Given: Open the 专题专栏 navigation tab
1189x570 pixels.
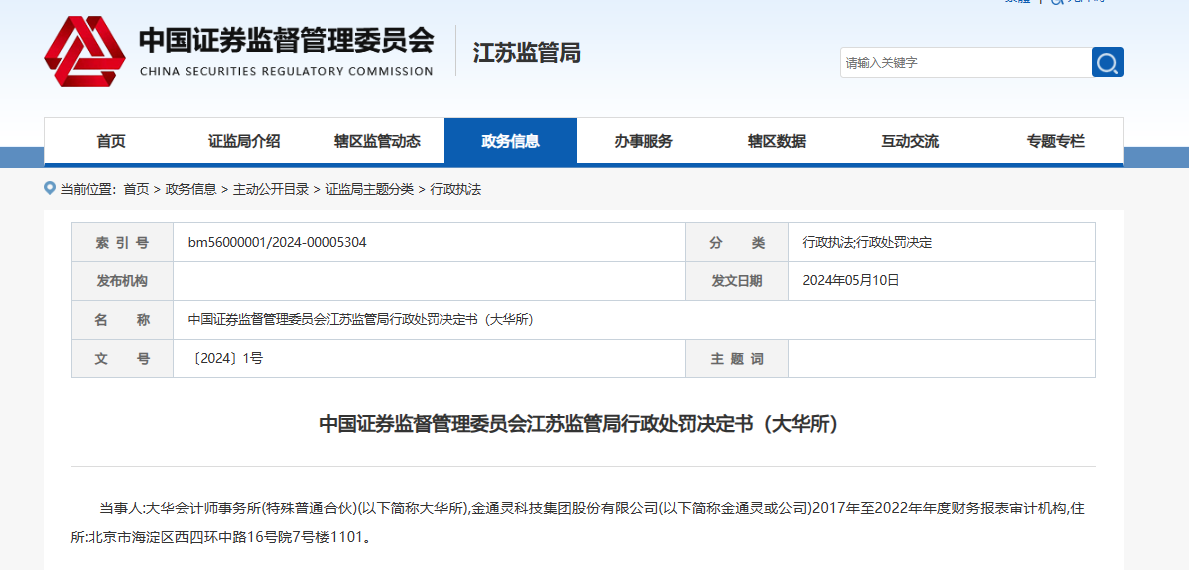Looking at the screenshot, I should pyautogui.click(x=1056, y=141).
